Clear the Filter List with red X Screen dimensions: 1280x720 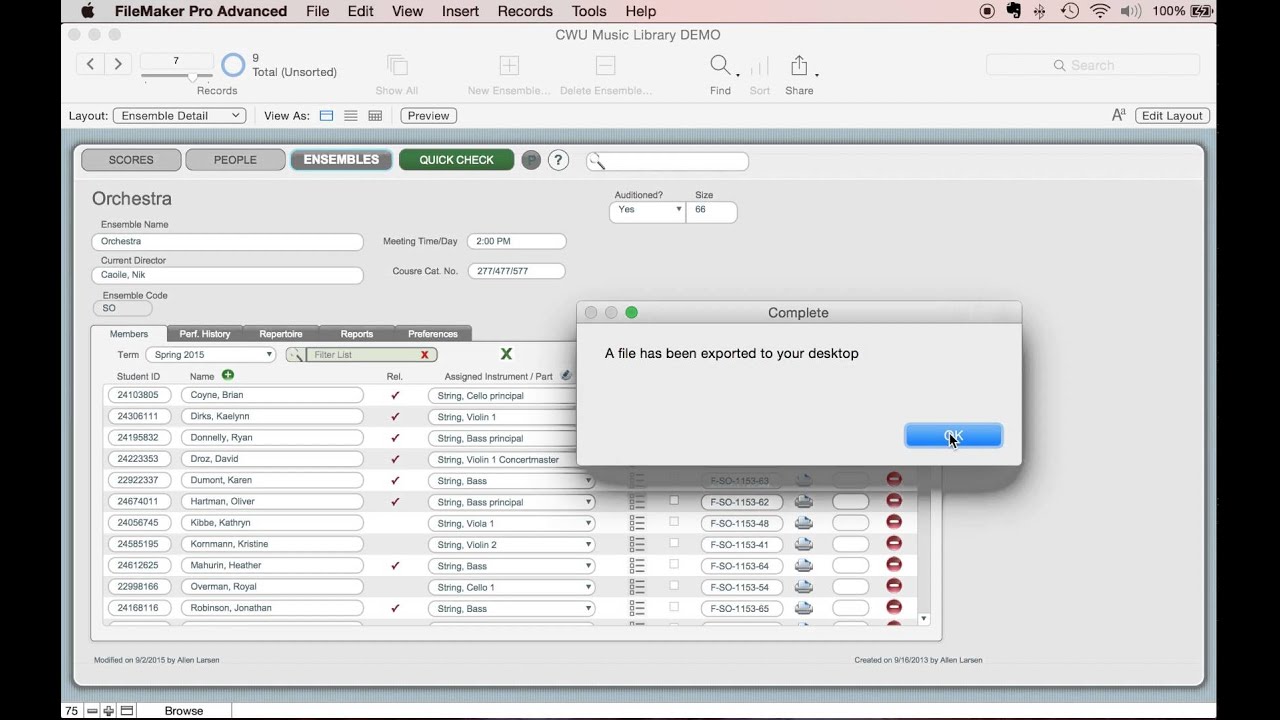tap(424, 355)
